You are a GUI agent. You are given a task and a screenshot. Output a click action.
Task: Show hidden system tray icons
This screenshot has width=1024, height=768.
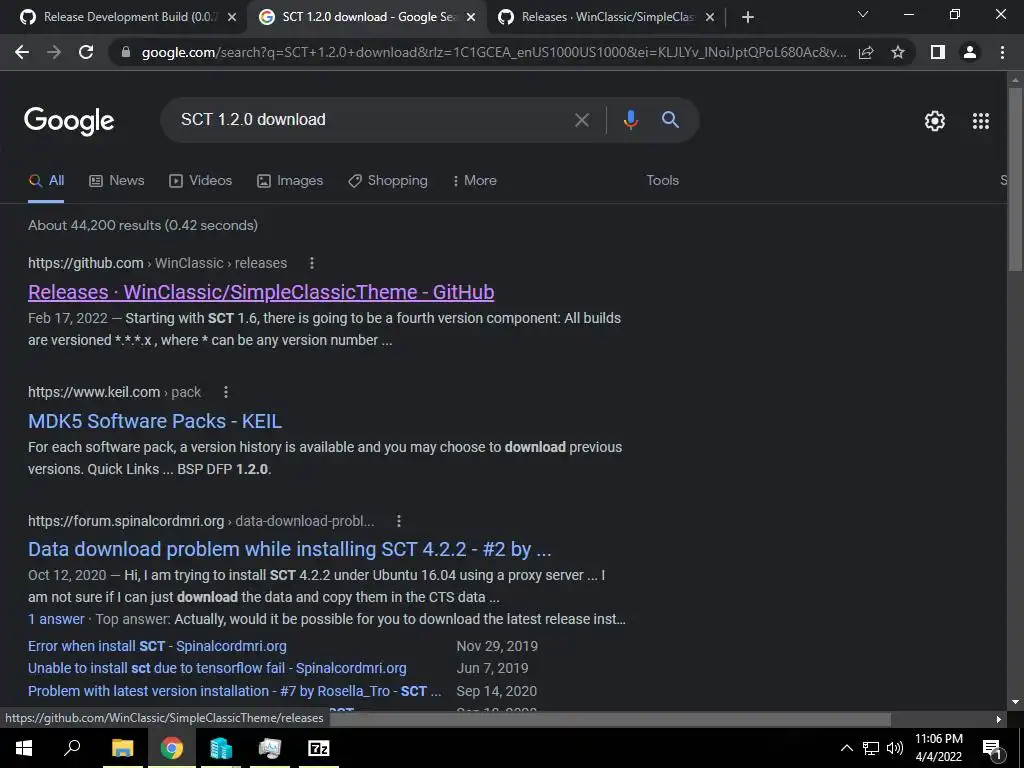846,748
